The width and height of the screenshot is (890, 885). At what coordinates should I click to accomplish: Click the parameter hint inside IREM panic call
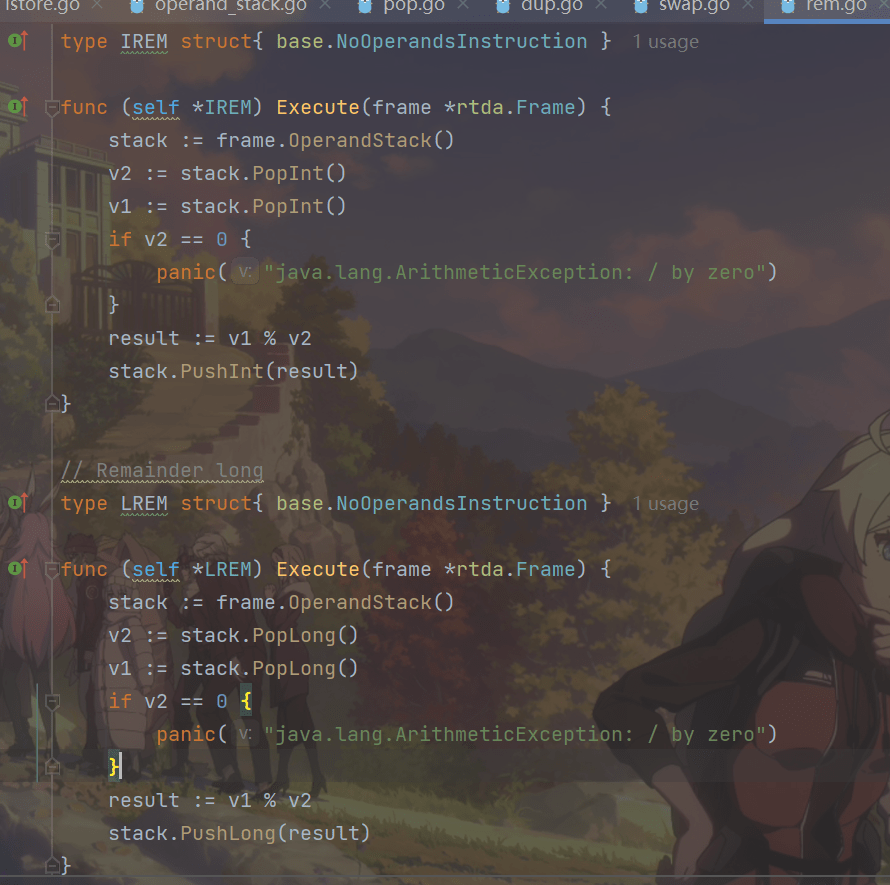[x=246, y=273]
